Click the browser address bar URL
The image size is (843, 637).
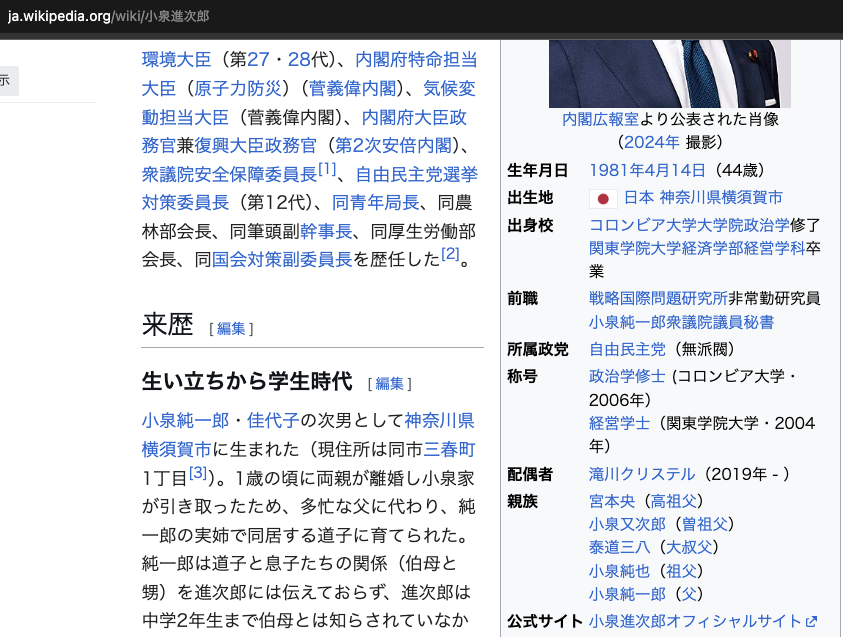coord(108,16)
